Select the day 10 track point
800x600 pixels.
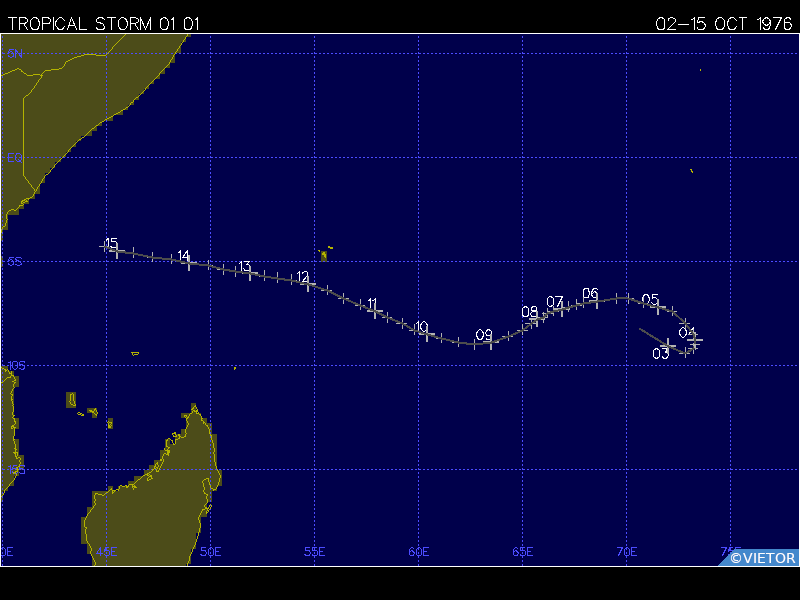[427, 333]
